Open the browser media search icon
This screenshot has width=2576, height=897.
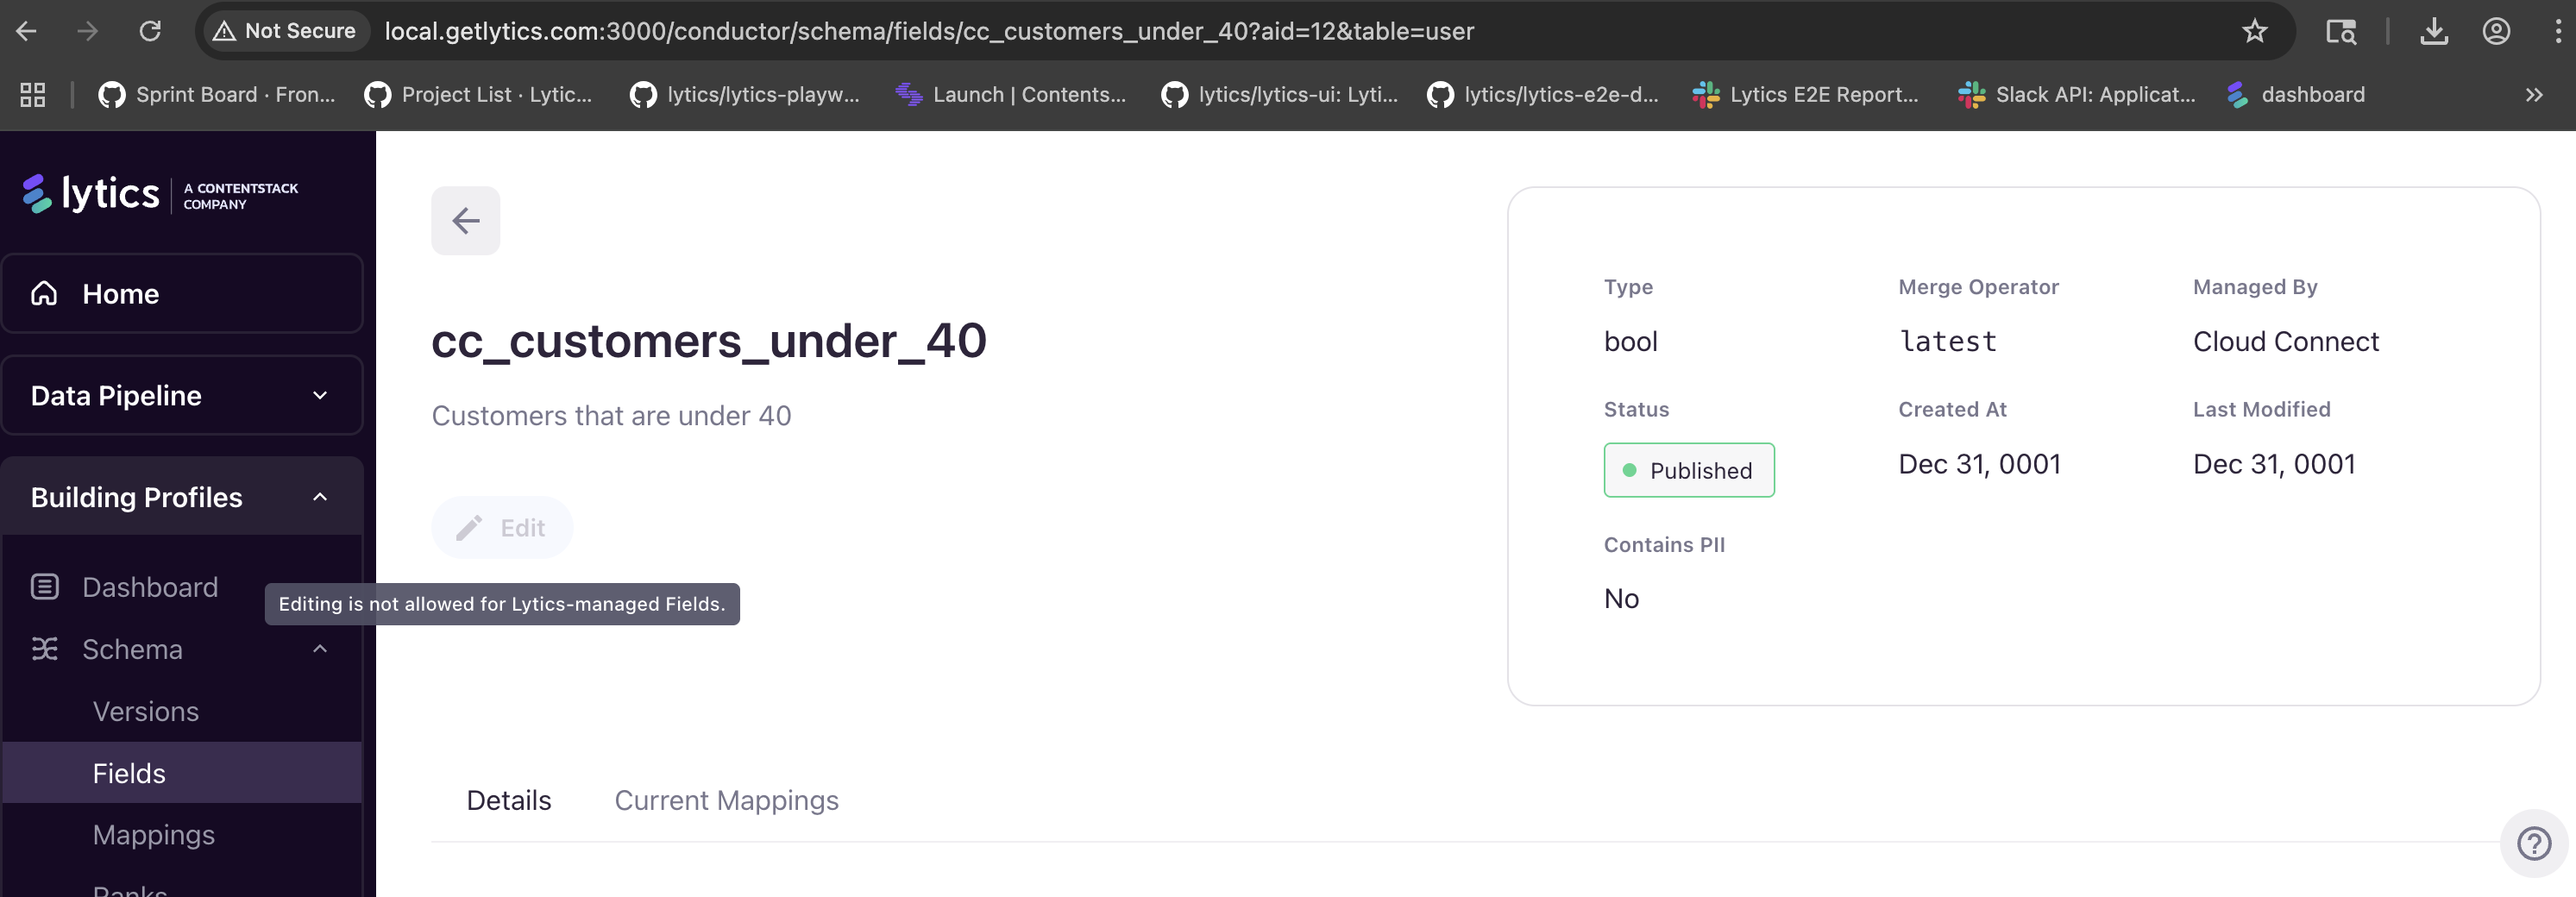coord(2340,31)
